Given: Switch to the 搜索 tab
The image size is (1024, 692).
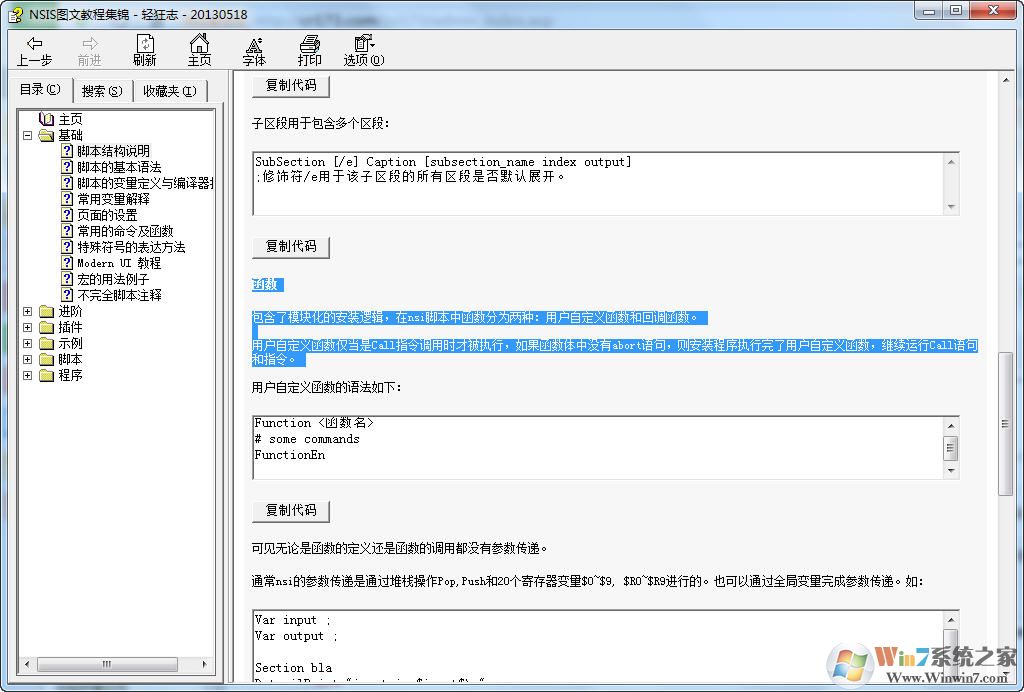Looking at the screenshot, I should coord(102,91).
